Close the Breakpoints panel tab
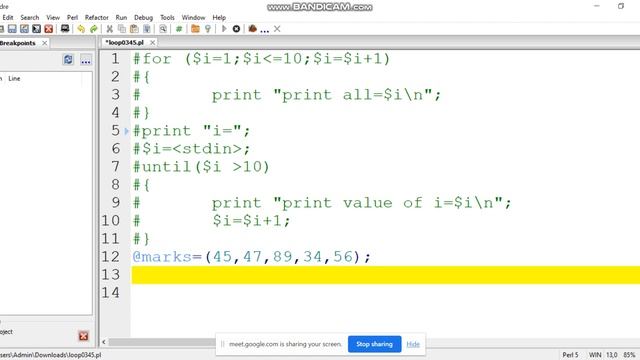The image size is (640, 360). click(x=44, y=43)
